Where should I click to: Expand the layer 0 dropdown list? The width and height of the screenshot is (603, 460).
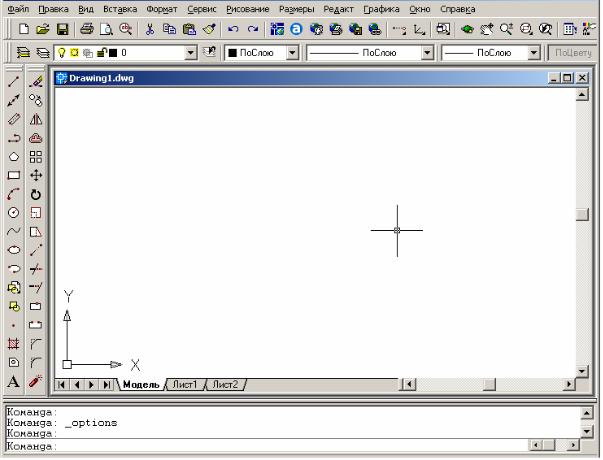click(x=191, y=53)
